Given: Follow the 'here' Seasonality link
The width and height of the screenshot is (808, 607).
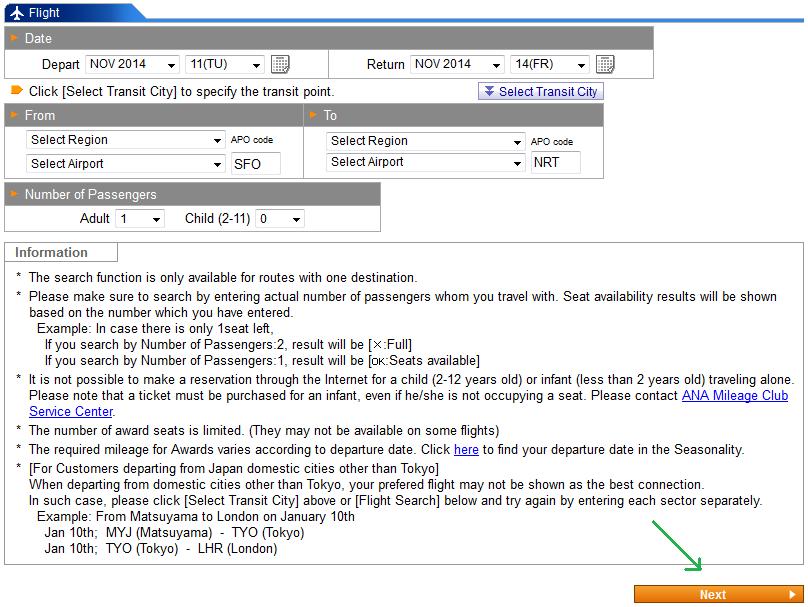Looking at the screenshot, I should tap(466, 450).
